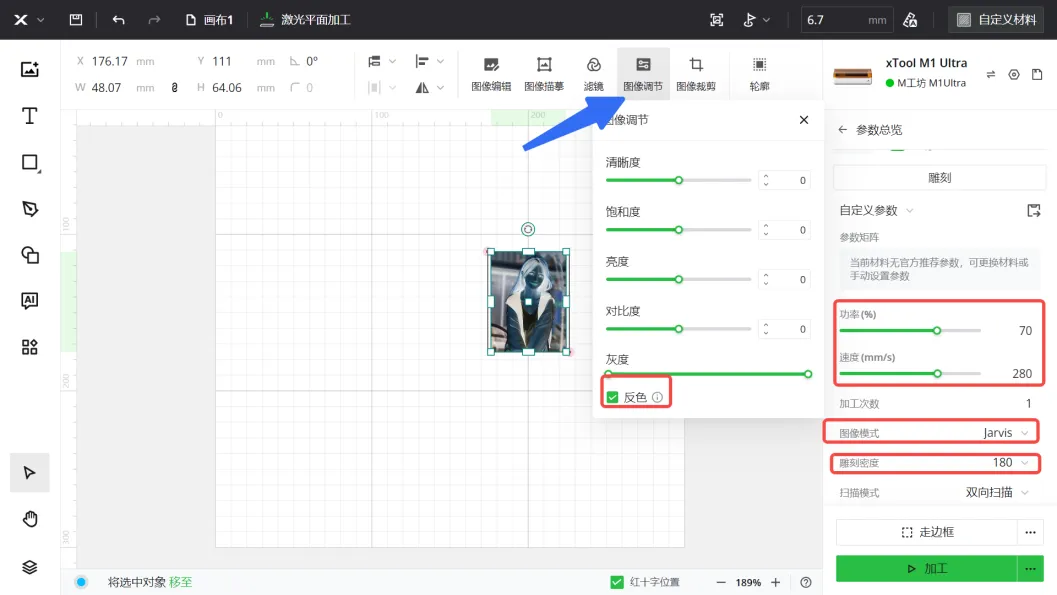Adjust the 亮度 brightness slider handle
Image resolution: width=1057 pixels, height=595 pixels.
coord(679,279)
